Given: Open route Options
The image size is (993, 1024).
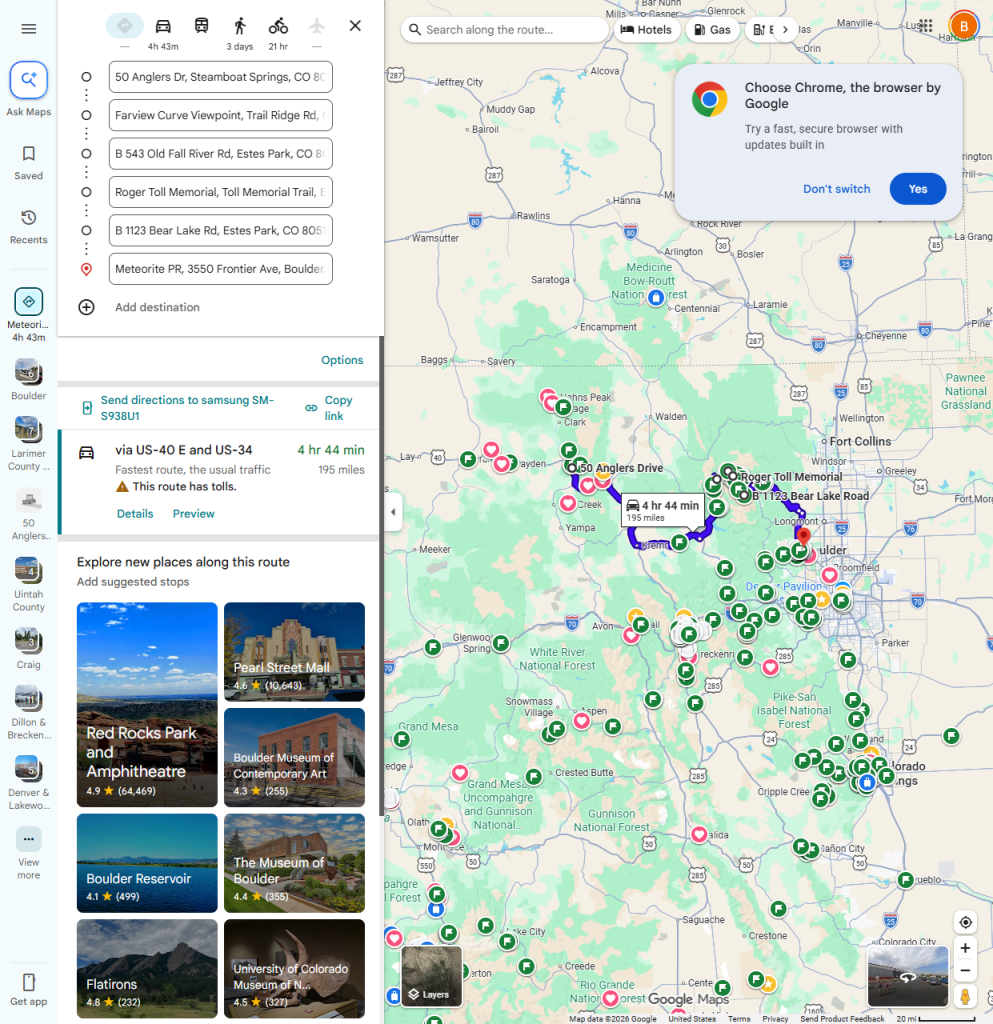Looking at the screenshot, I should tap(342, 360).
